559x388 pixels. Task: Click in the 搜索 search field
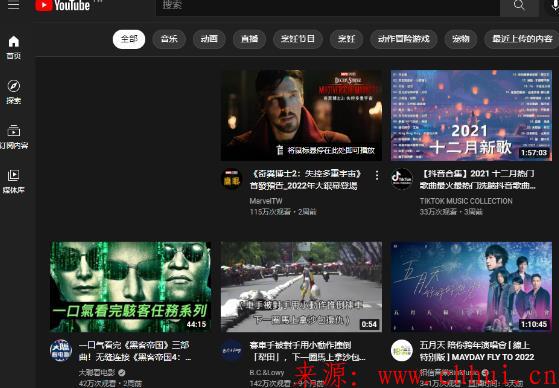pos(328,6)
